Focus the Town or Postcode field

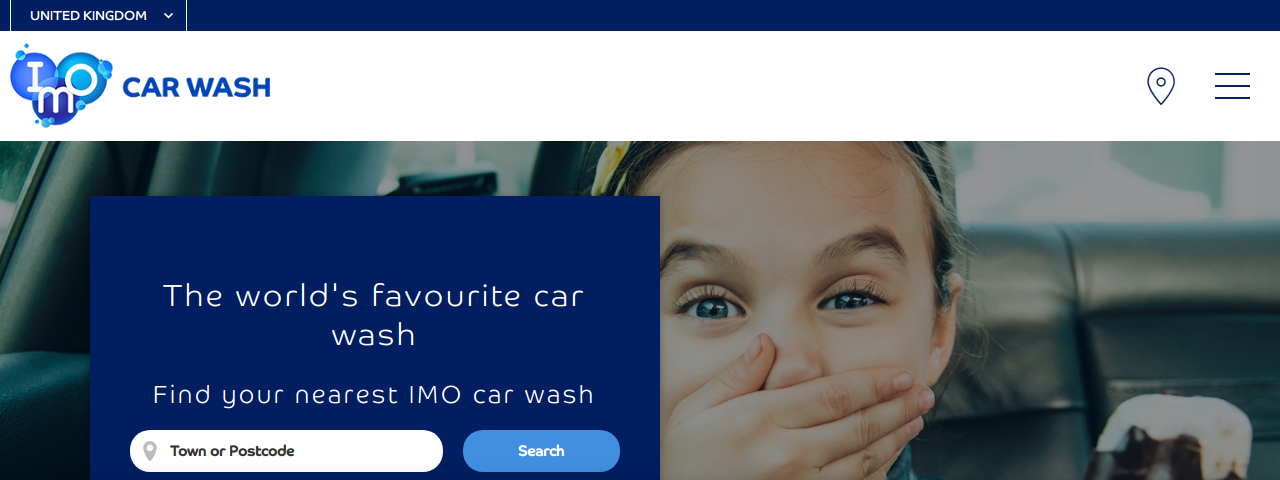pos(286,451)
